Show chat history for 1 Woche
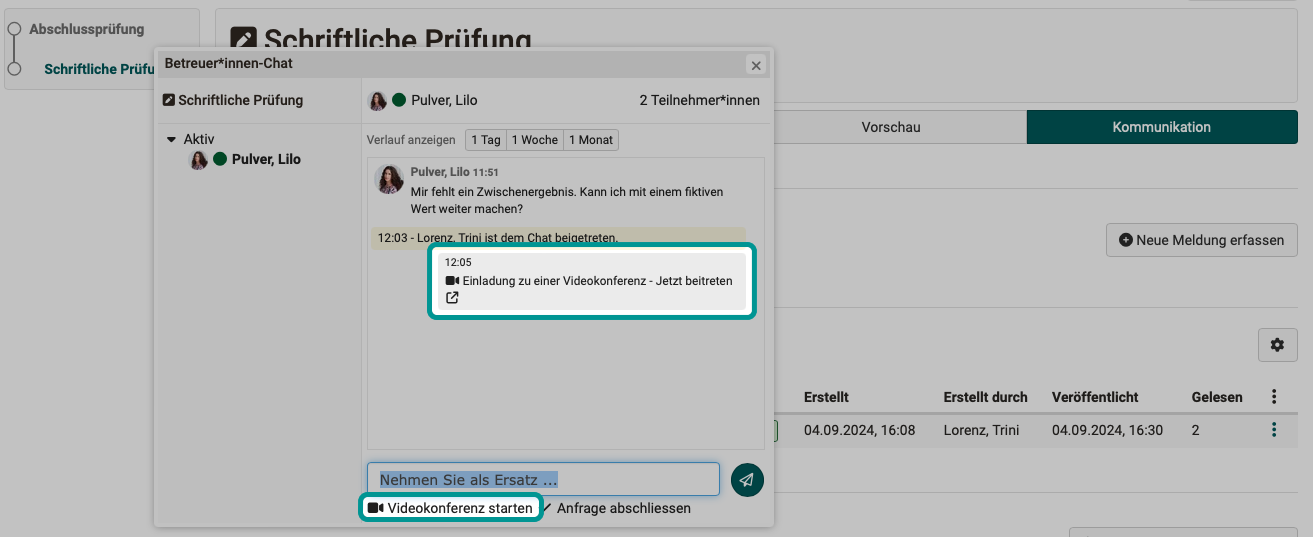Image resolution: width=1313 pixels, height=537 pixels. click(x=535, y=140)
